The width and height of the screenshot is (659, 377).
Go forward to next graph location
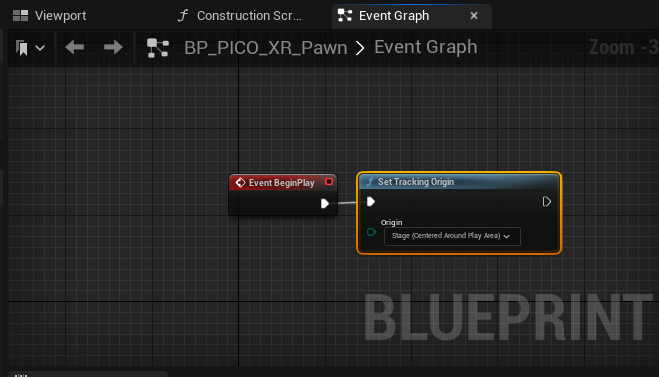(113, 47)
